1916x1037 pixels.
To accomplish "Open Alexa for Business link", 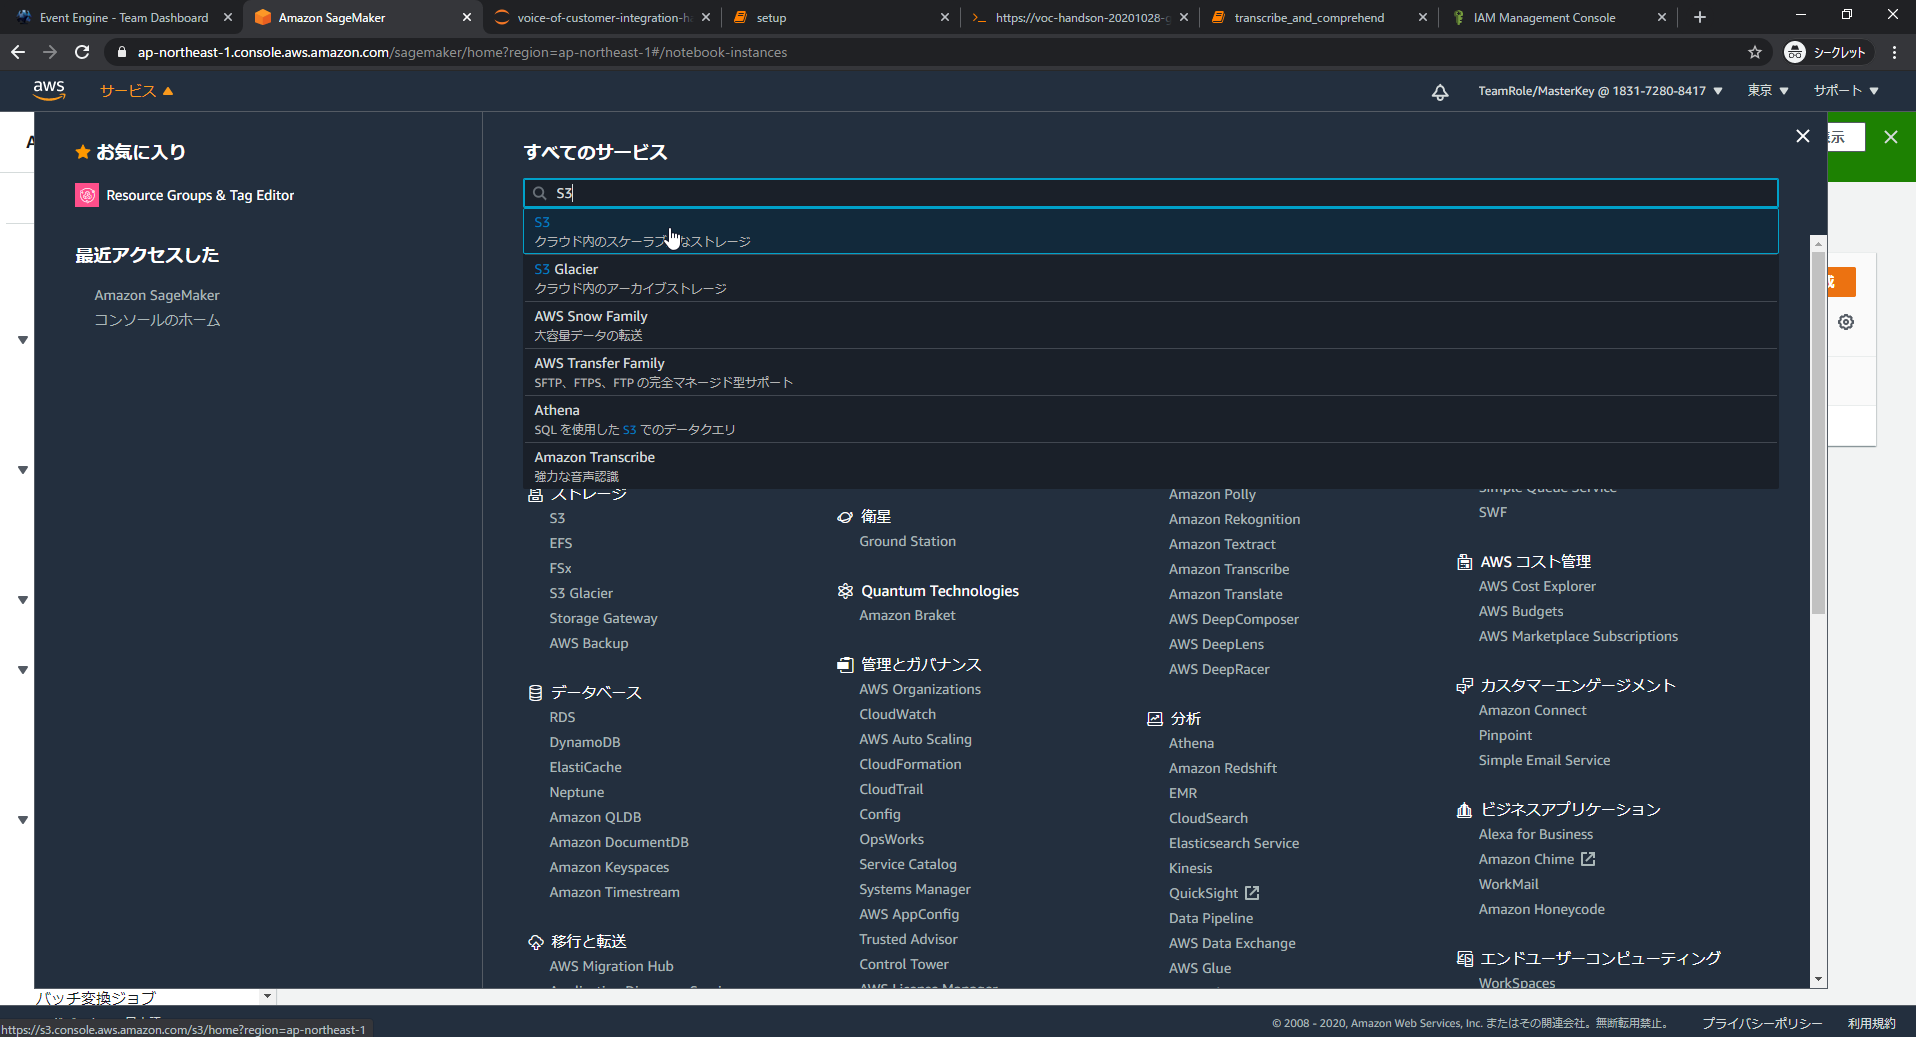I will pos(1535,834).
